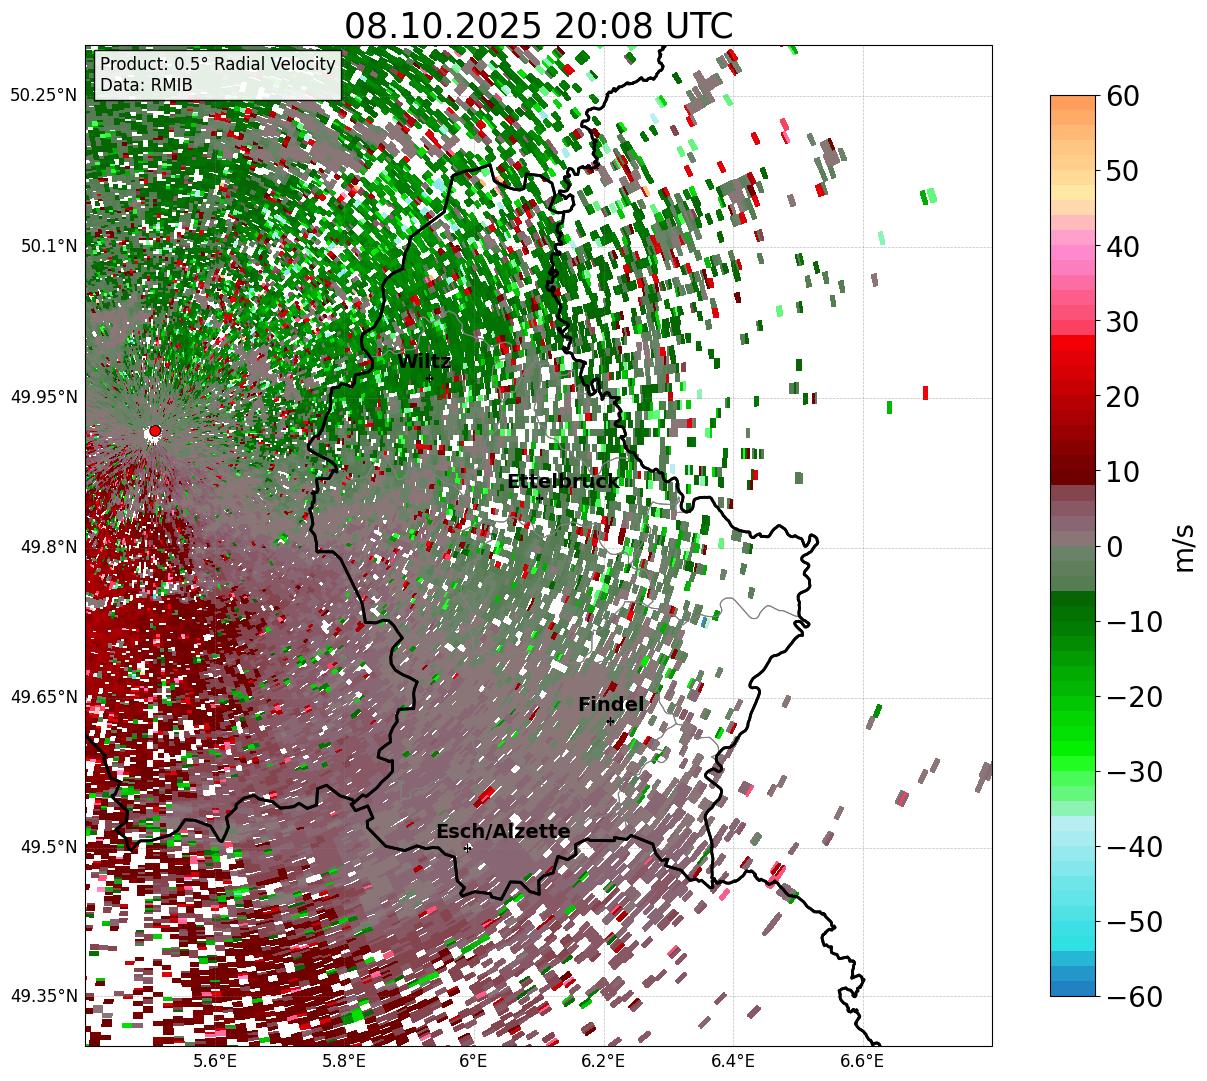Click the 49.5°N latitude tick label
This screenshot has width=1207, height=1081.
[x=48, y=847]
